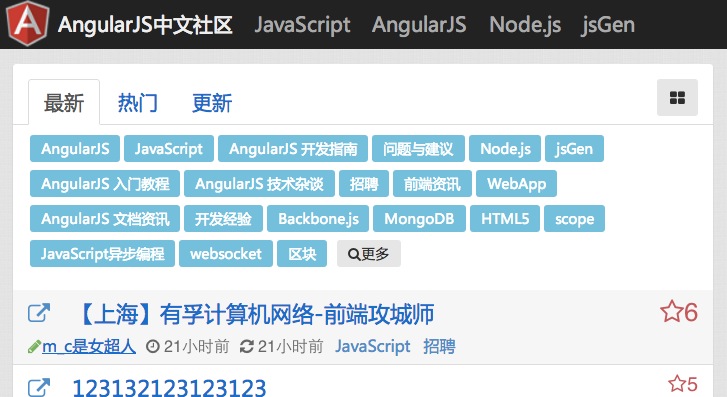Open the 123132123123123 post title
The width and height of the screenshot is (727, 397).
pyautogui.click(x=169, y=388)
